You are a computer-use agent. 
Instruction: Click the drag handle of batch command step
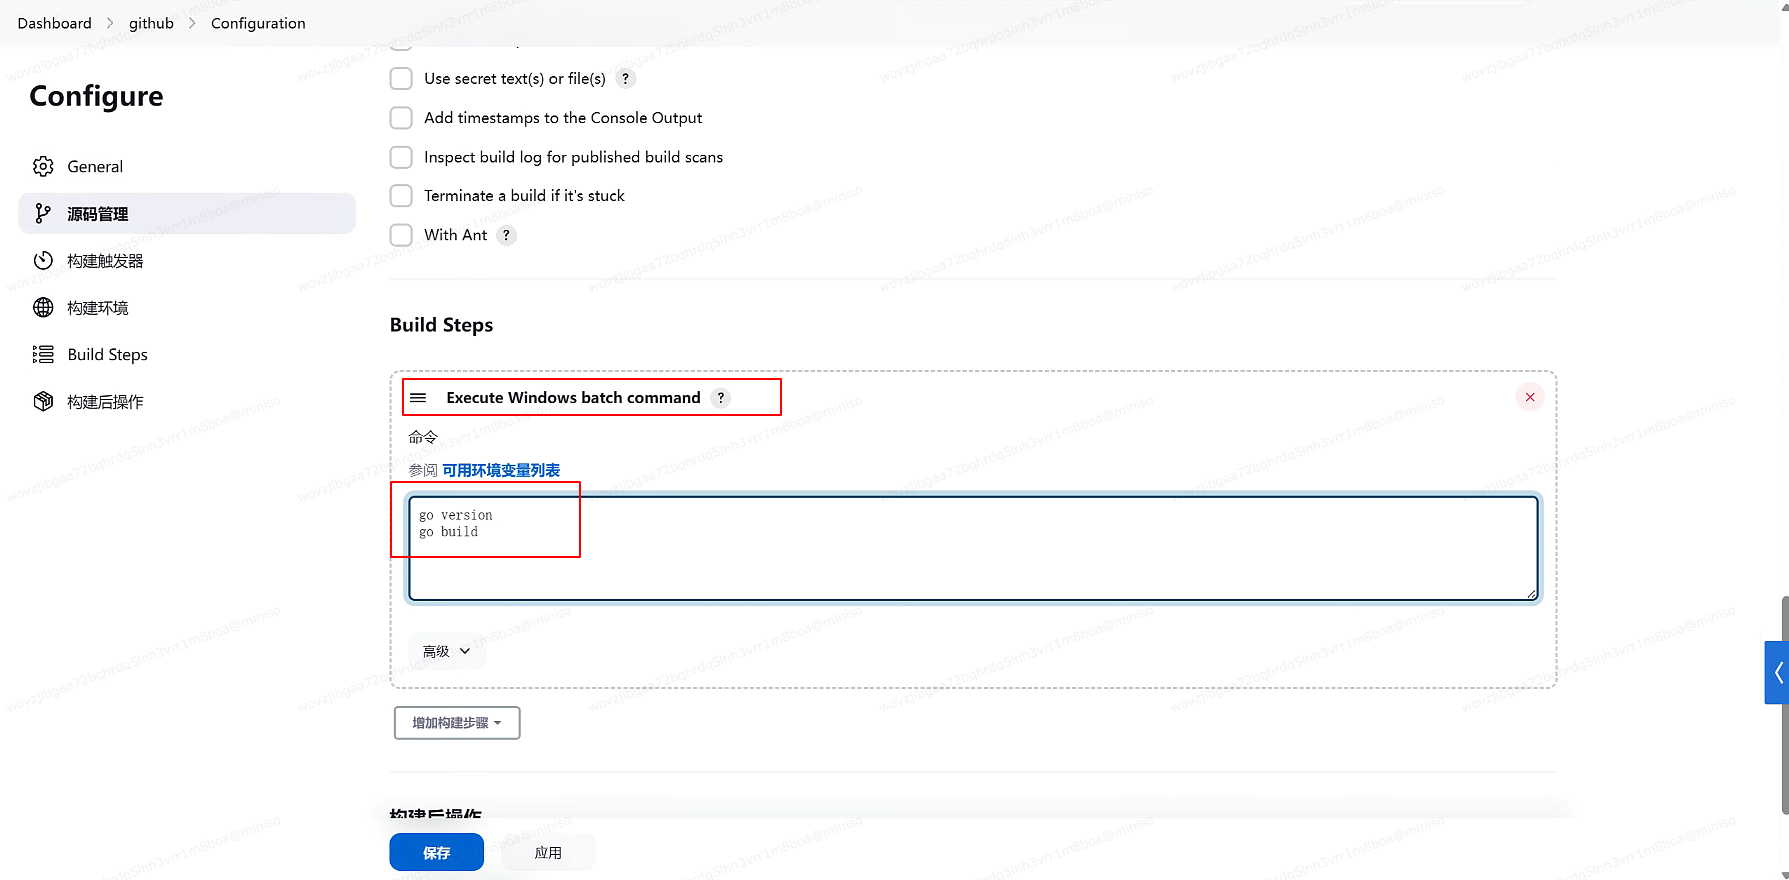pyautogui.click(x=419, y=397)
